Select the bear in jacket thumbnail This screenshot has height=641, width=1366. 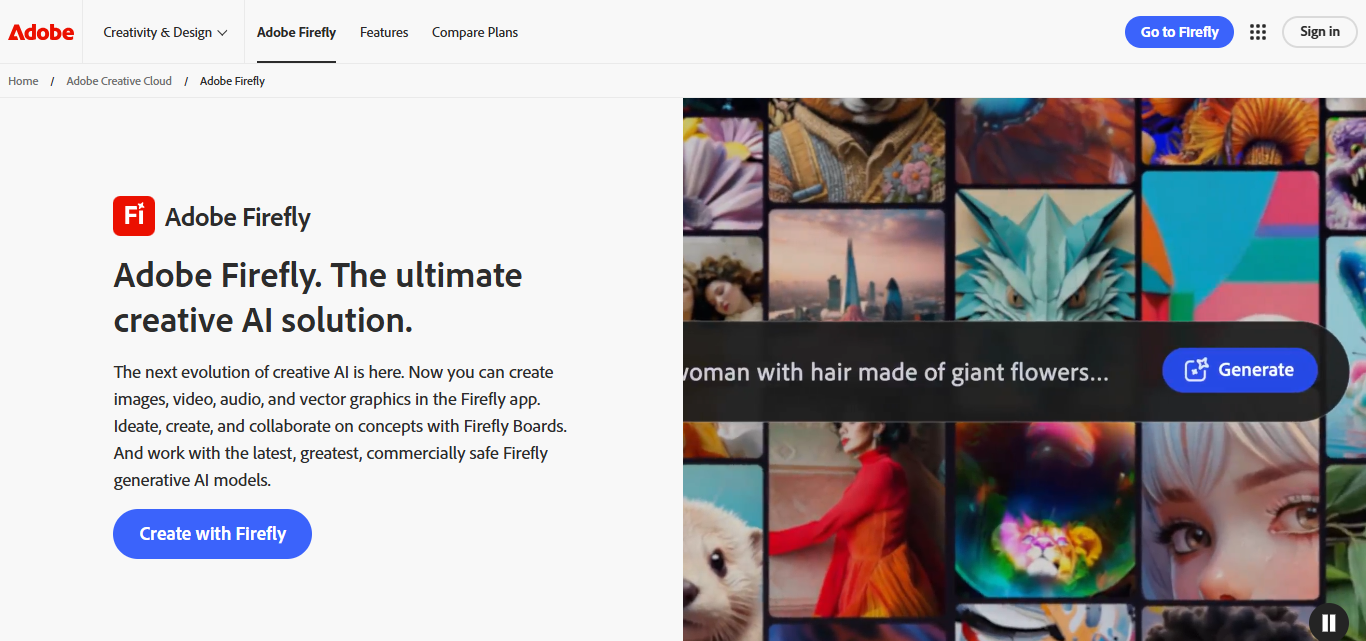(856, 148)
